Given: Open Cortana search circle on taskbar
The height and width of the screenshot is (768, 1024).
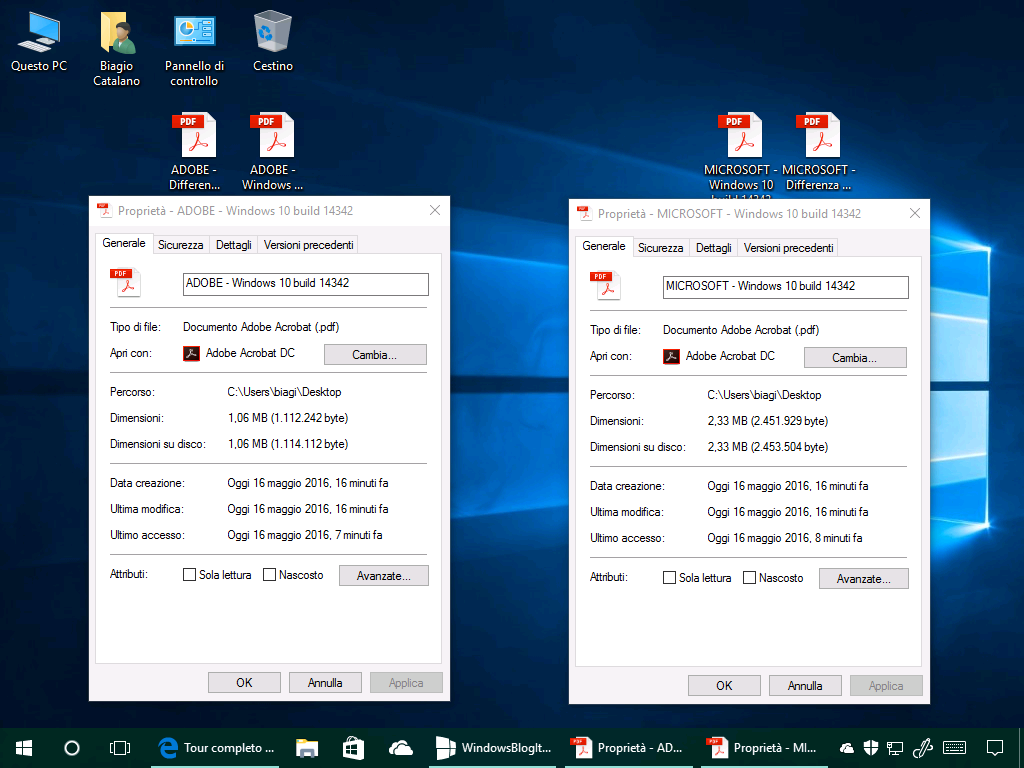Looking at the screenshot, I should point(72,748).
